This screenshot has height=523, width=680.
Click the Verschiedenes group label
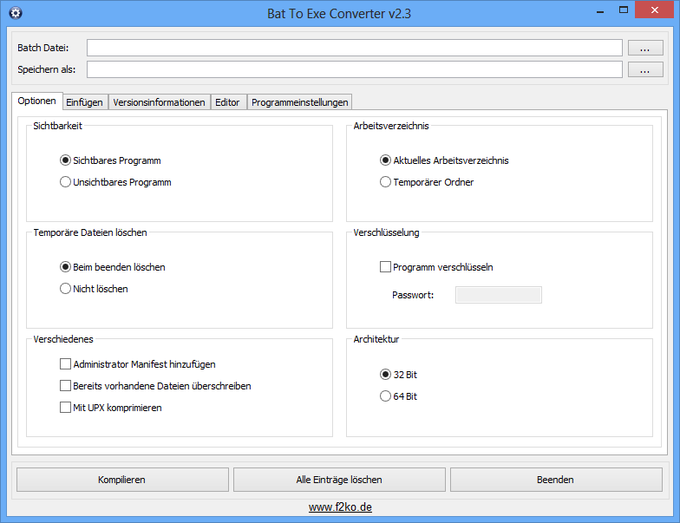point(63,339)
